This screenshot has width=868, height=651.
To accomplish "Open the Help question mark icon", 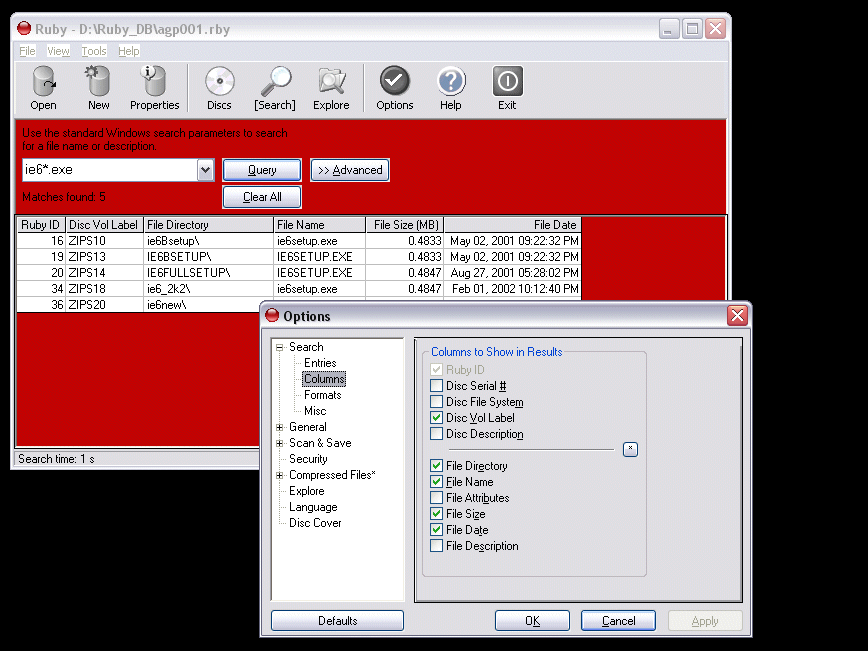I will (x=451, y=82).
